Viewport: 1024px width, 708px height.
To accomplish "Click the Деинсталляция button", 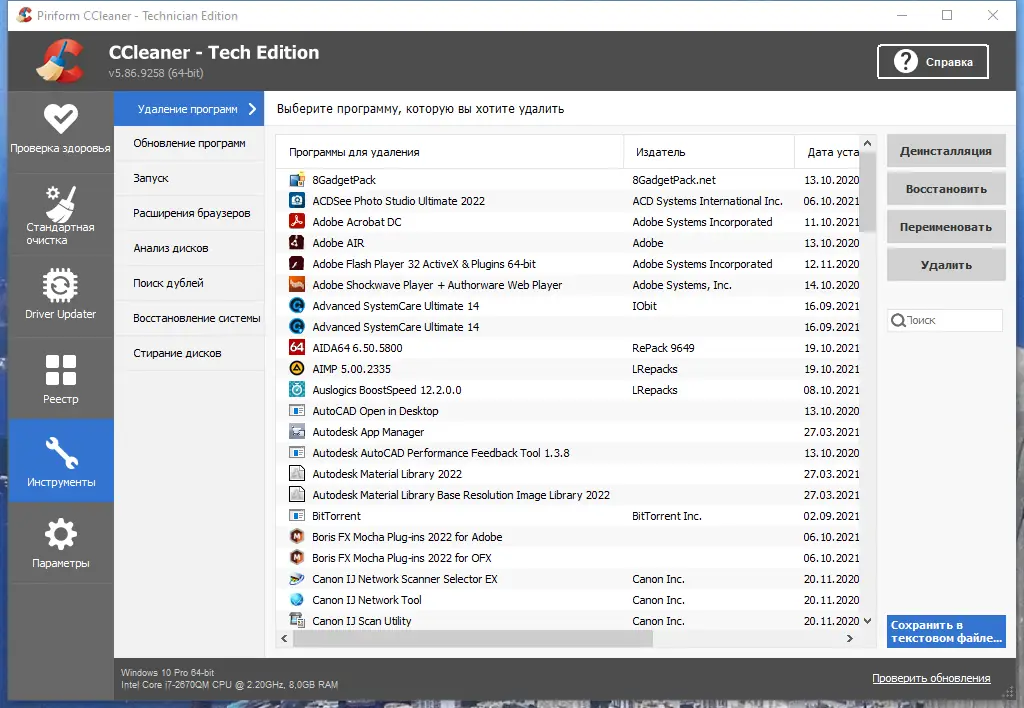I will (945, 151).
